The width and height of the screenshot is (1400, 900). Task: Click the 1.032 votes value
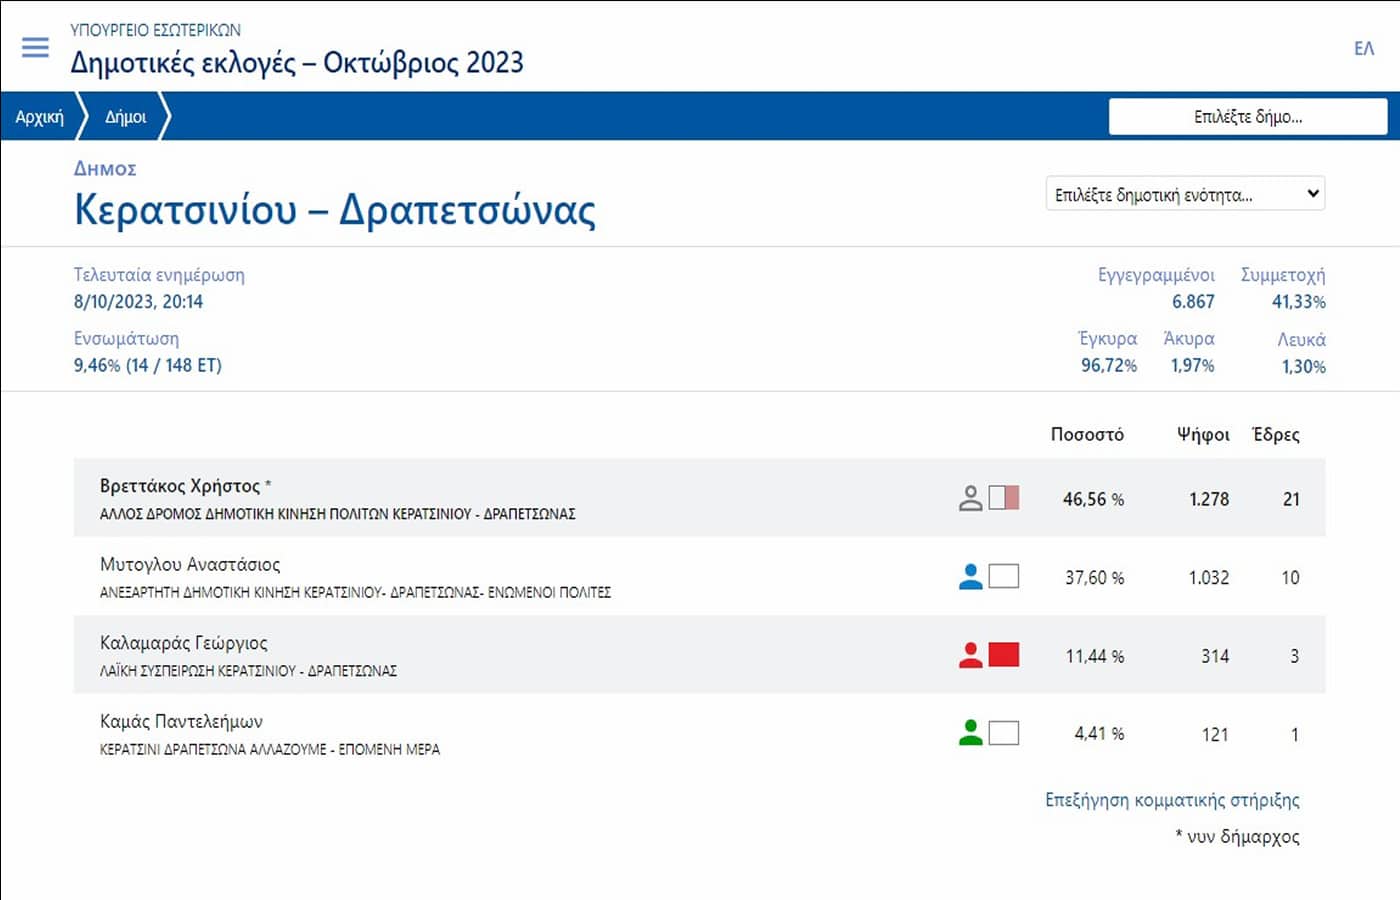(x=1209, y=578)
